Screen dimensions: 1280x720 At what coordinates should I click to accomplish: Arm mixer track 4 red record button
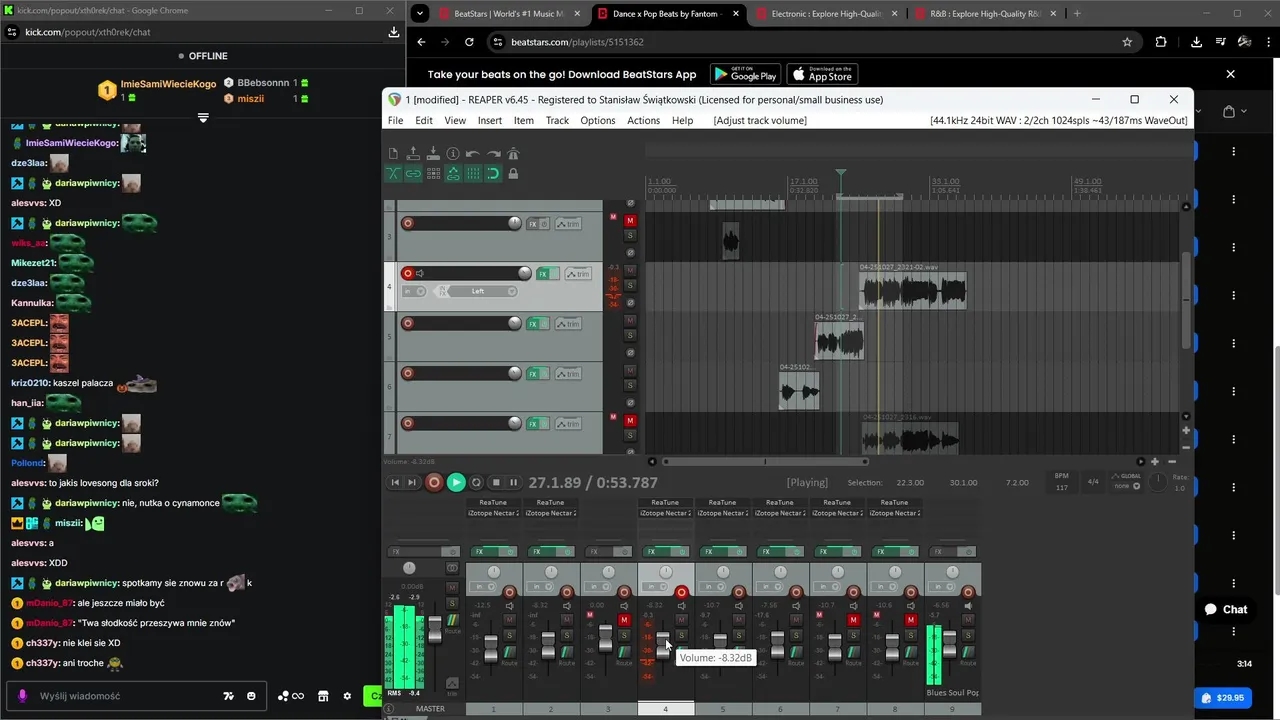(681, 592)
